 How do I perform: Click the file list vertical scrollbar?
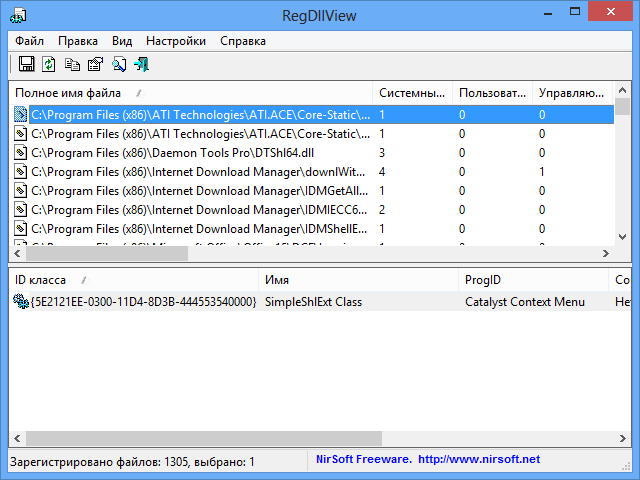coord(621,170)
